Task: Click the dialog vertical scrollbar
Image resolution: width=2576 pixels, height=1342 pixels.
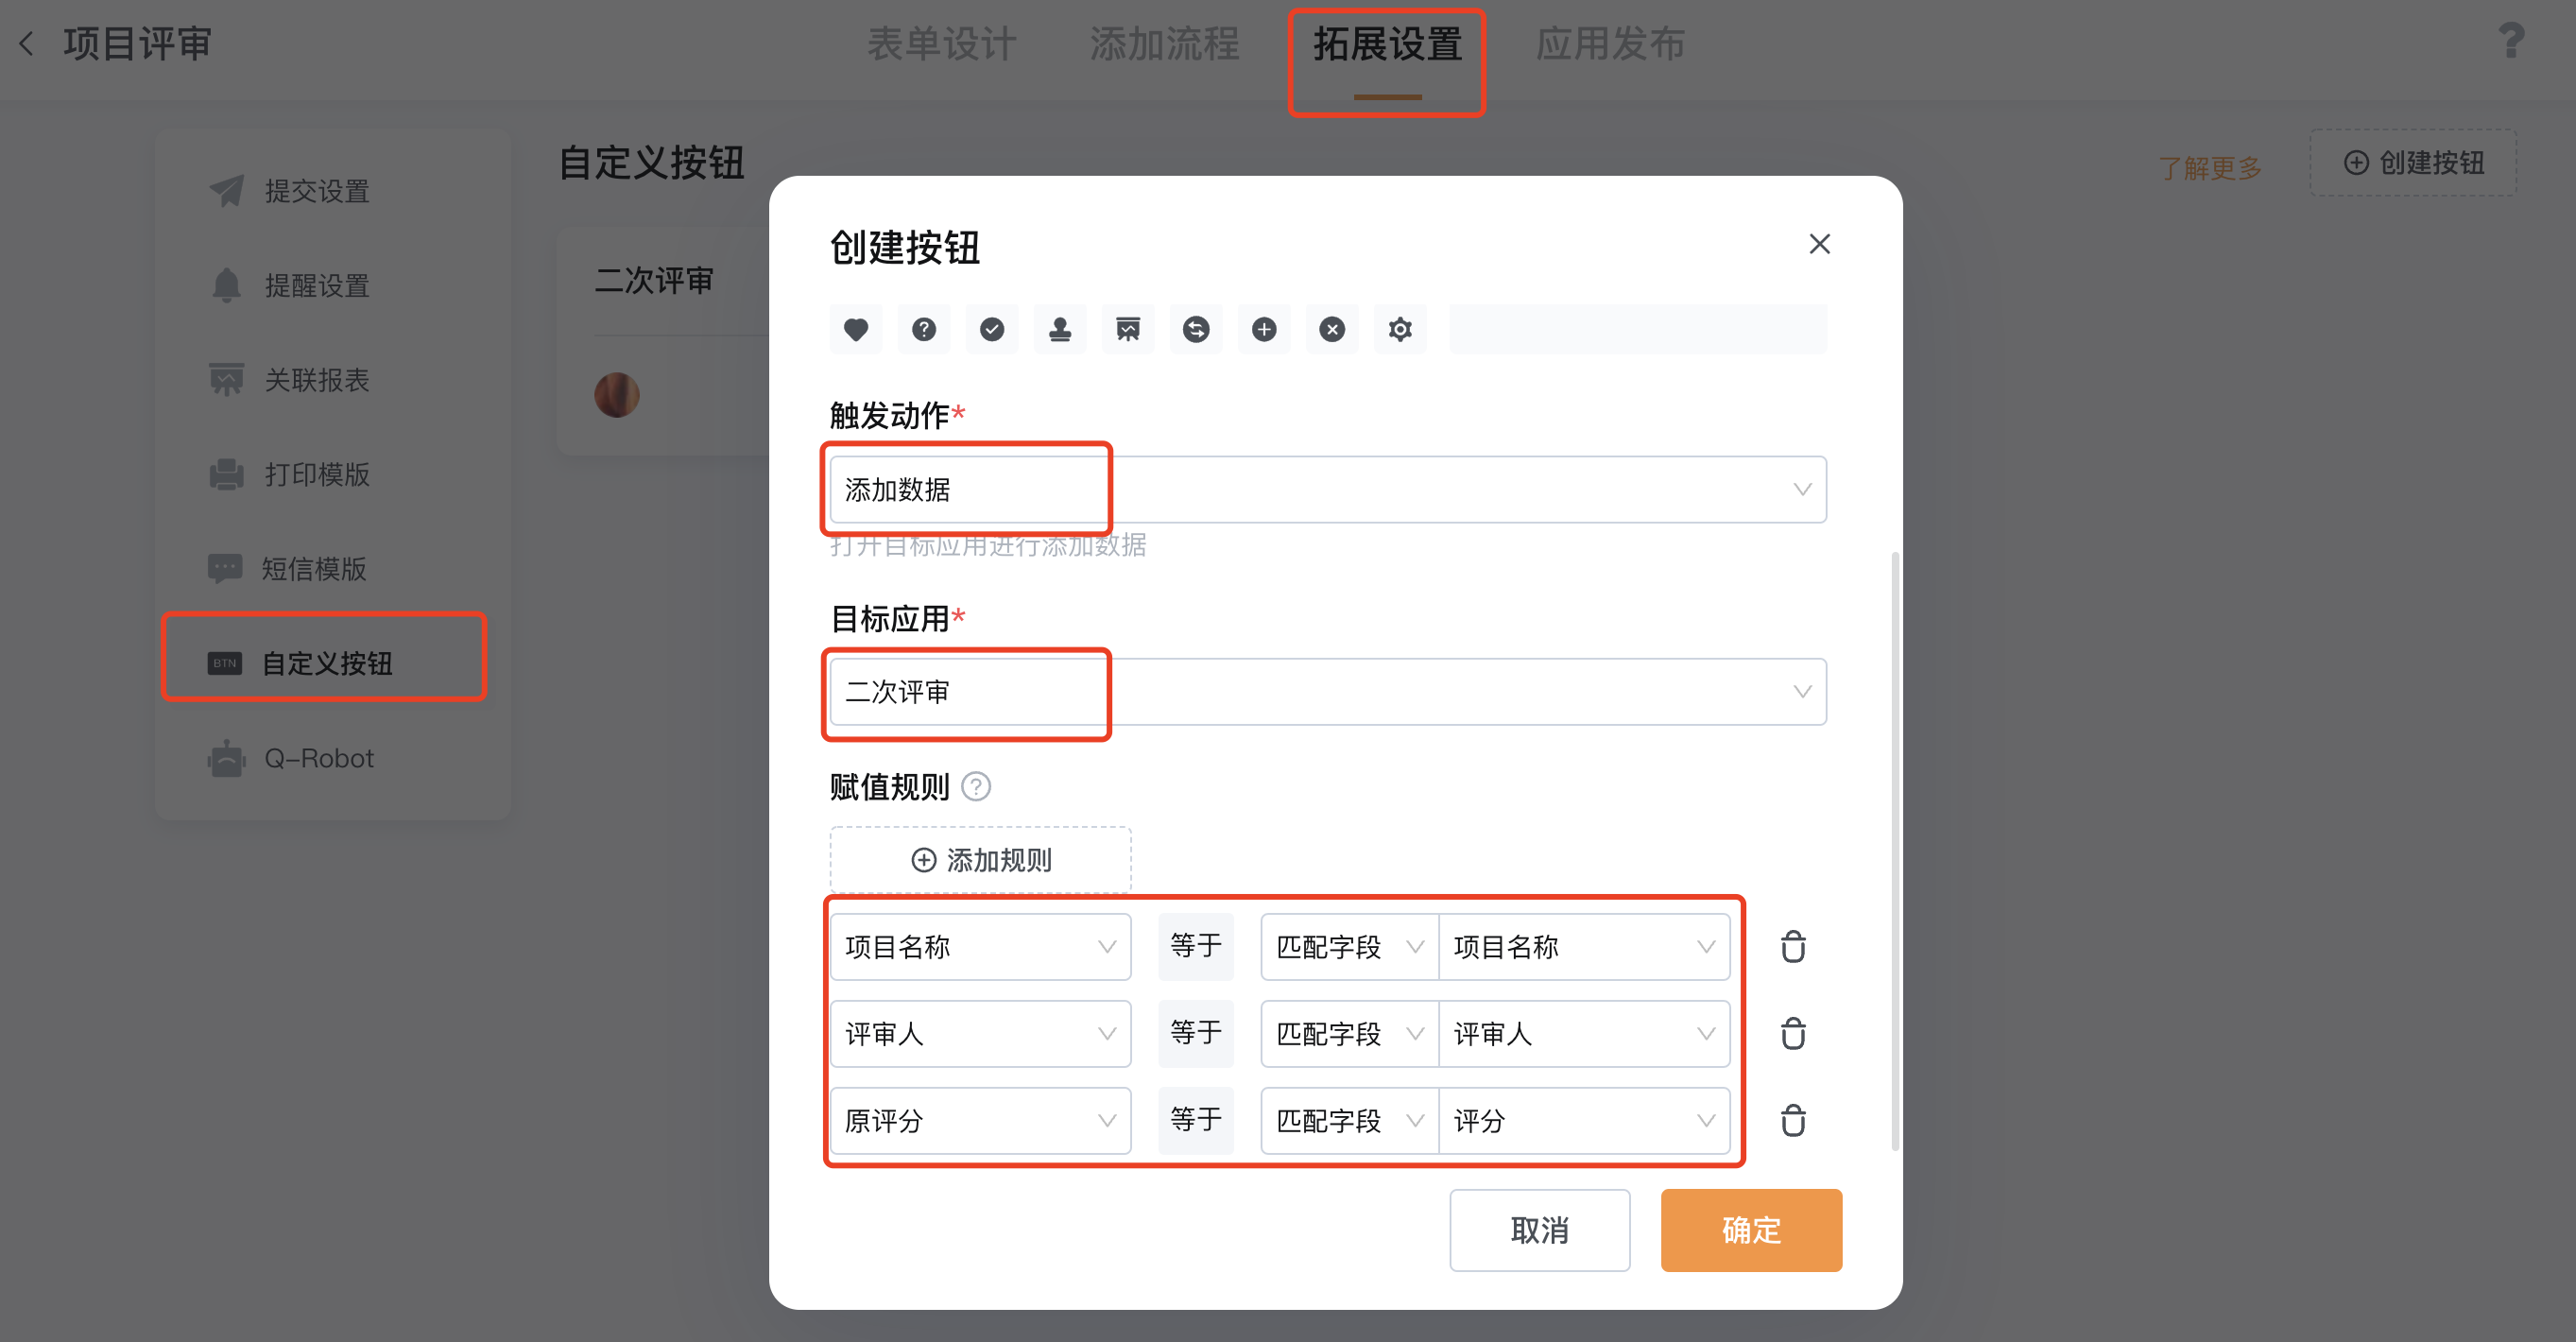Action: 1895,850
